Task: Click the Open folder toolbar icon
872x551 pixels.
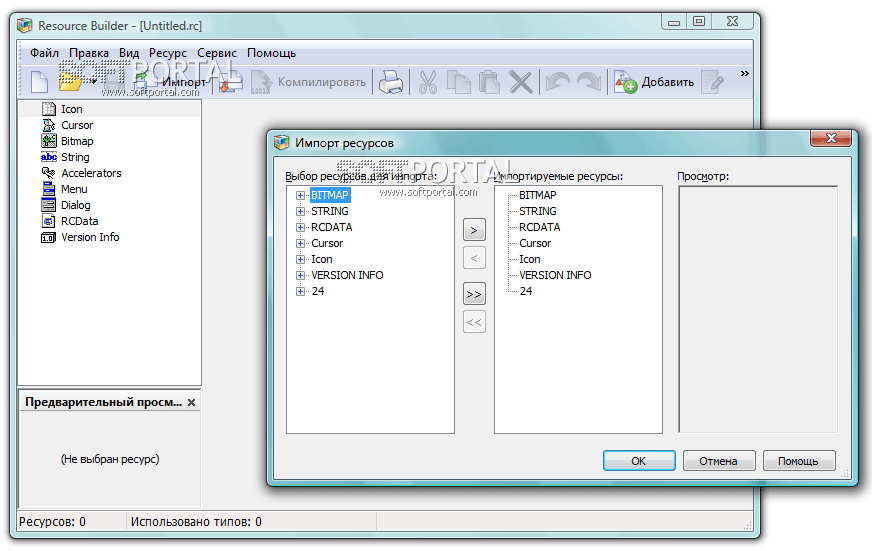Action: click(x=70, y=82)
